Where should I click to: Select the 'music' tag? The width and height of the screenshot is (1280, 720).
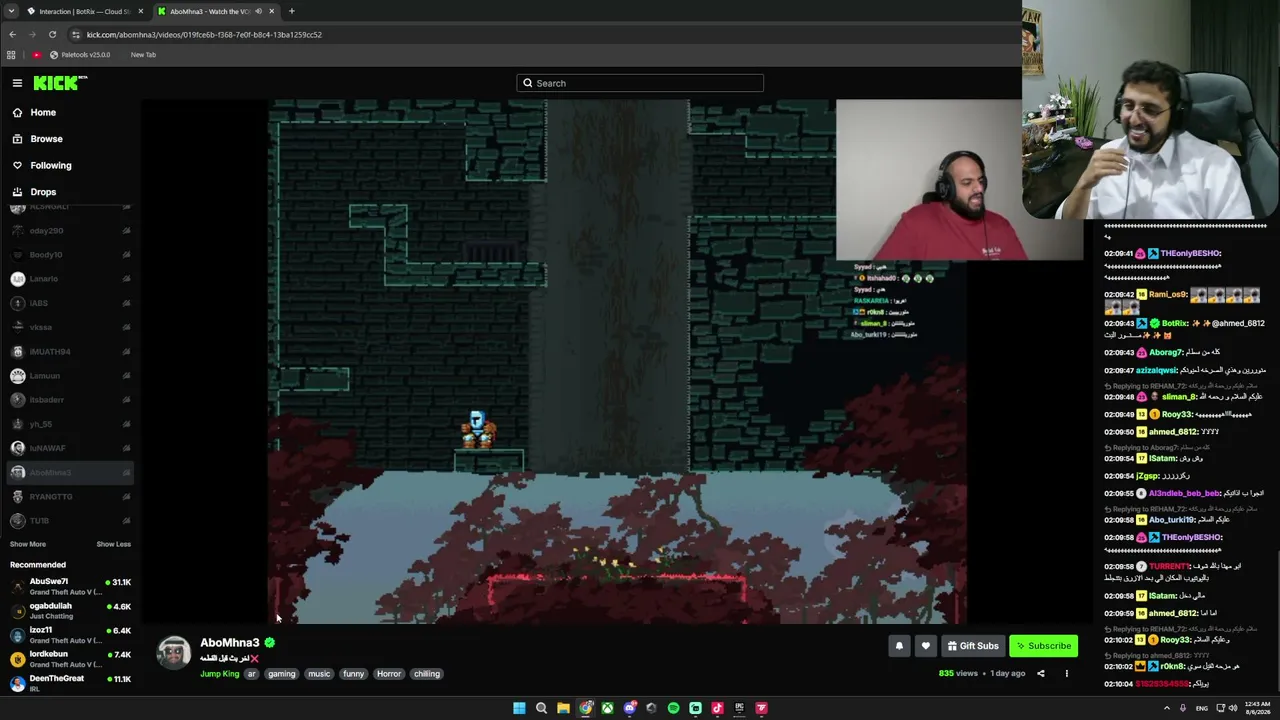tap(319, 674)
